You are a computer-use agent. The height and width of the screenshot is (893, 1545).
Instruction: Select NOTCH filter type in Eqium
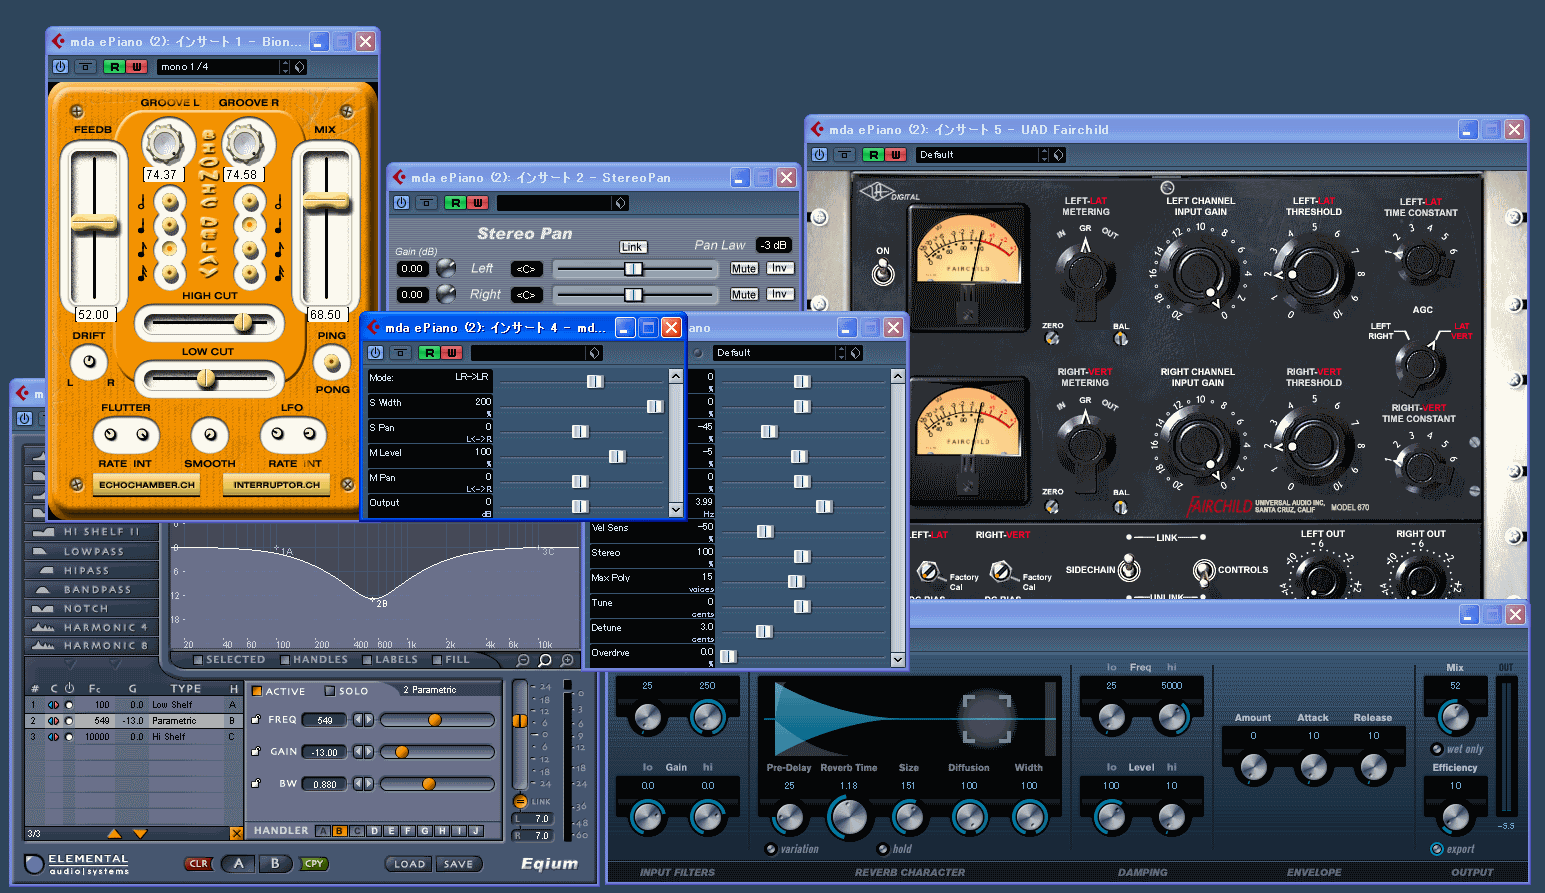[91, 608]
